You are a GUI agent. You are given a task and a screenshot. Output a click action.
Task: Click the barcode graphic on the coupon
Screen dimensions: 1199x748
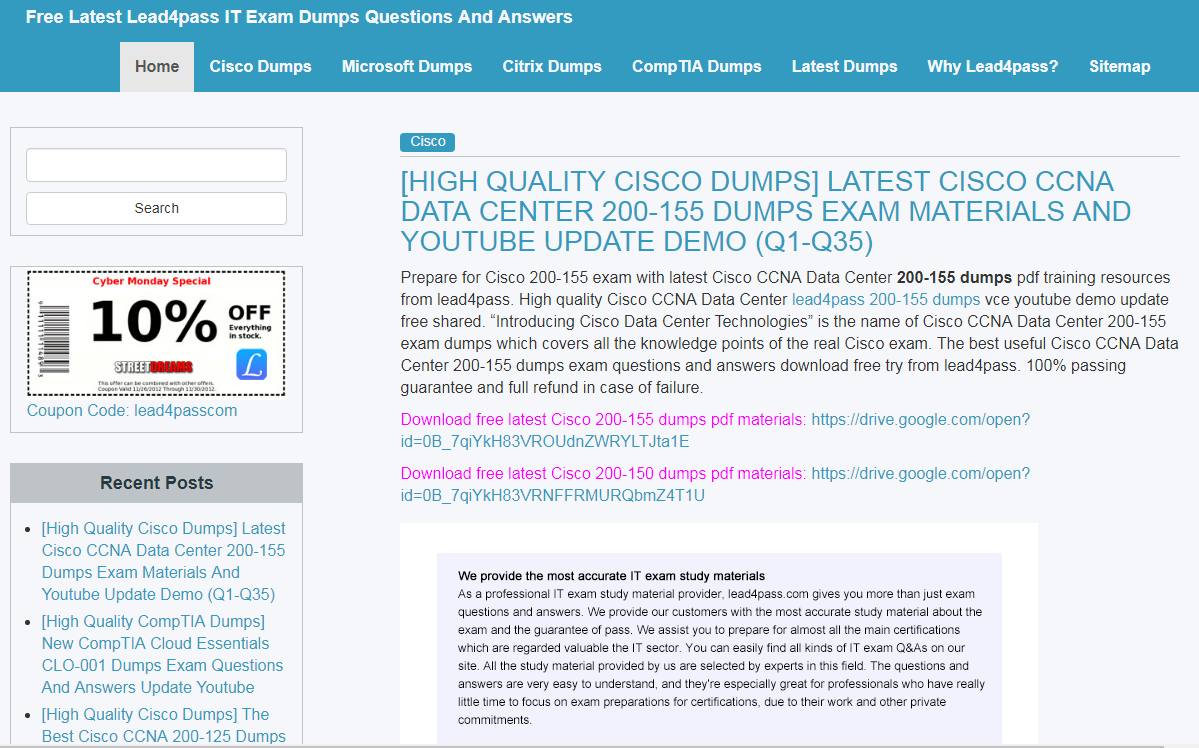click(54, 338)
